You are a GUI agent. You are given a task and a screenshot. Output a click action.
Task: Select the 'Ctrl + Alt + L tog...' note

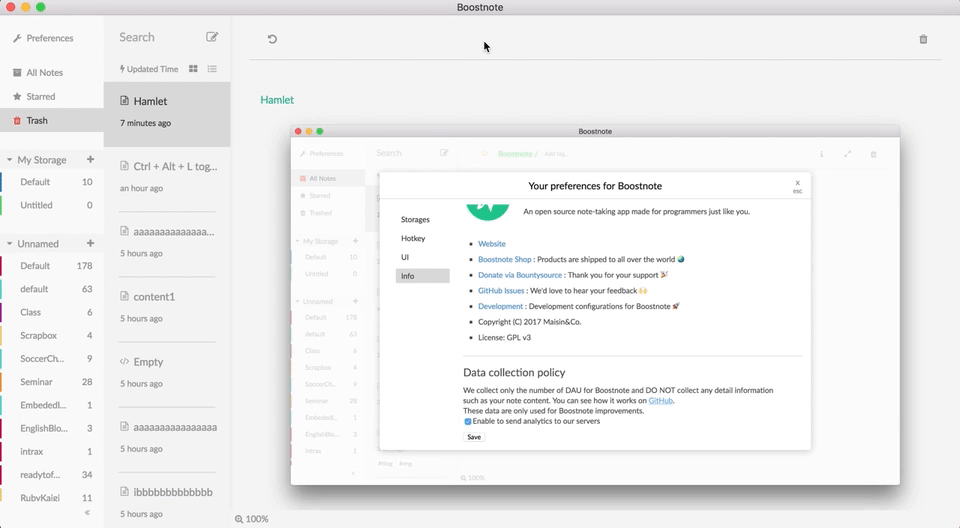[167, 179]
